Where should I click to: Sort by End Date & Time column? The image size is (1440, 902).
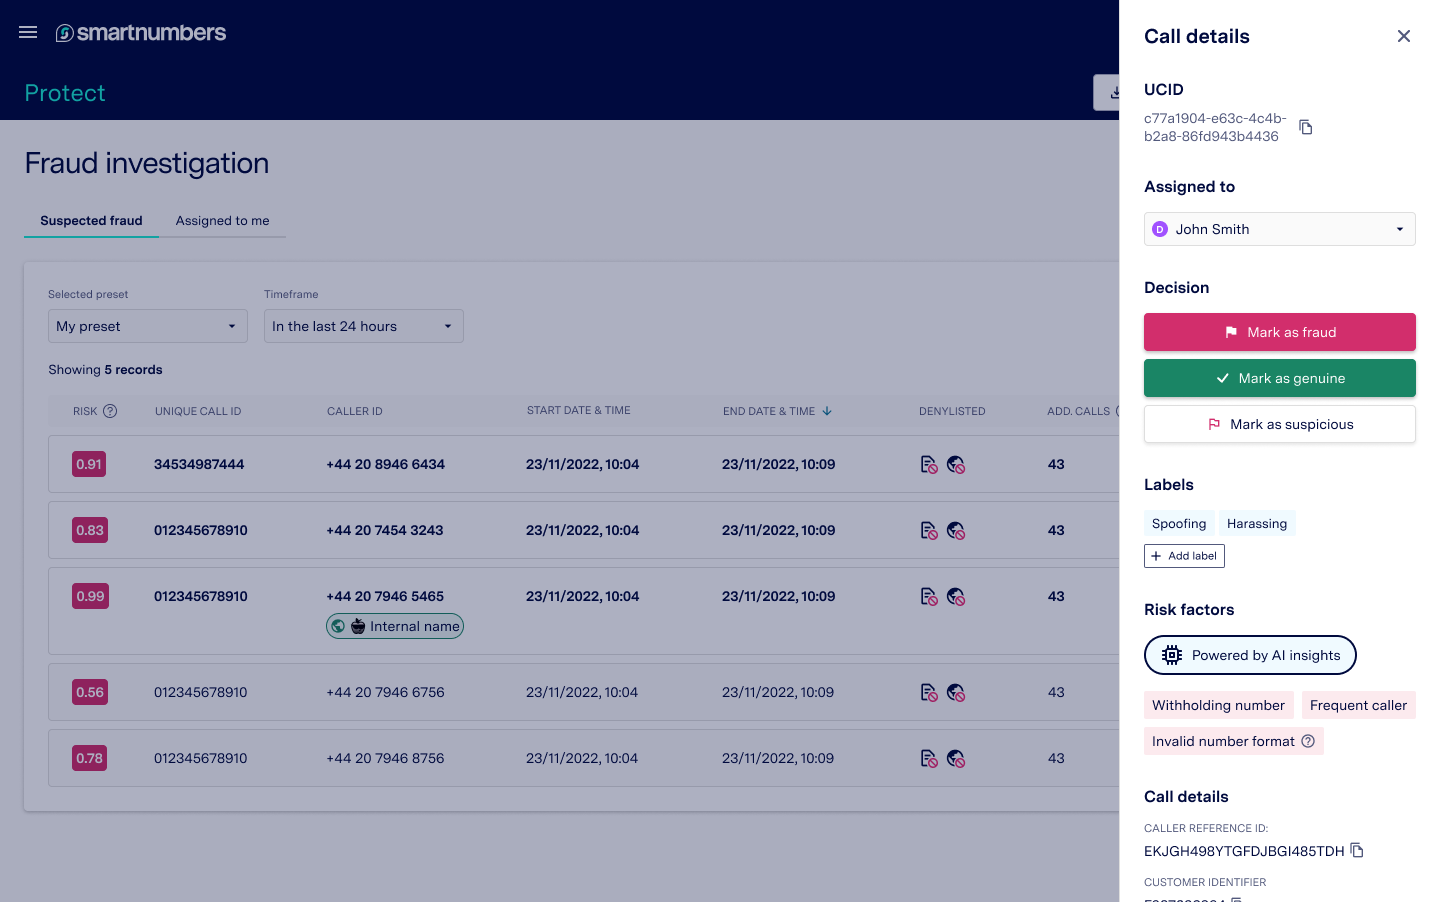(x=777, y=411)
